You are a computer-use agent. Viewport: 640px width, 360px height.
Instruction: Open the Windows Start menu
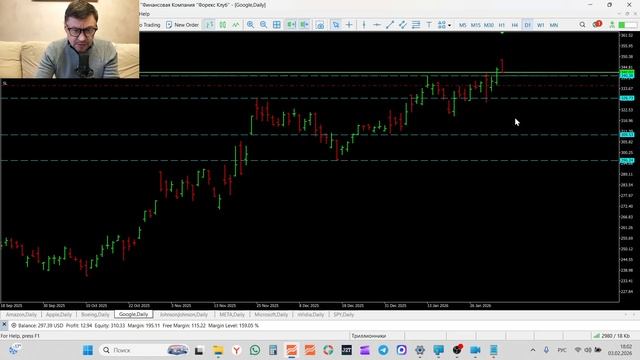pos(88,350)
